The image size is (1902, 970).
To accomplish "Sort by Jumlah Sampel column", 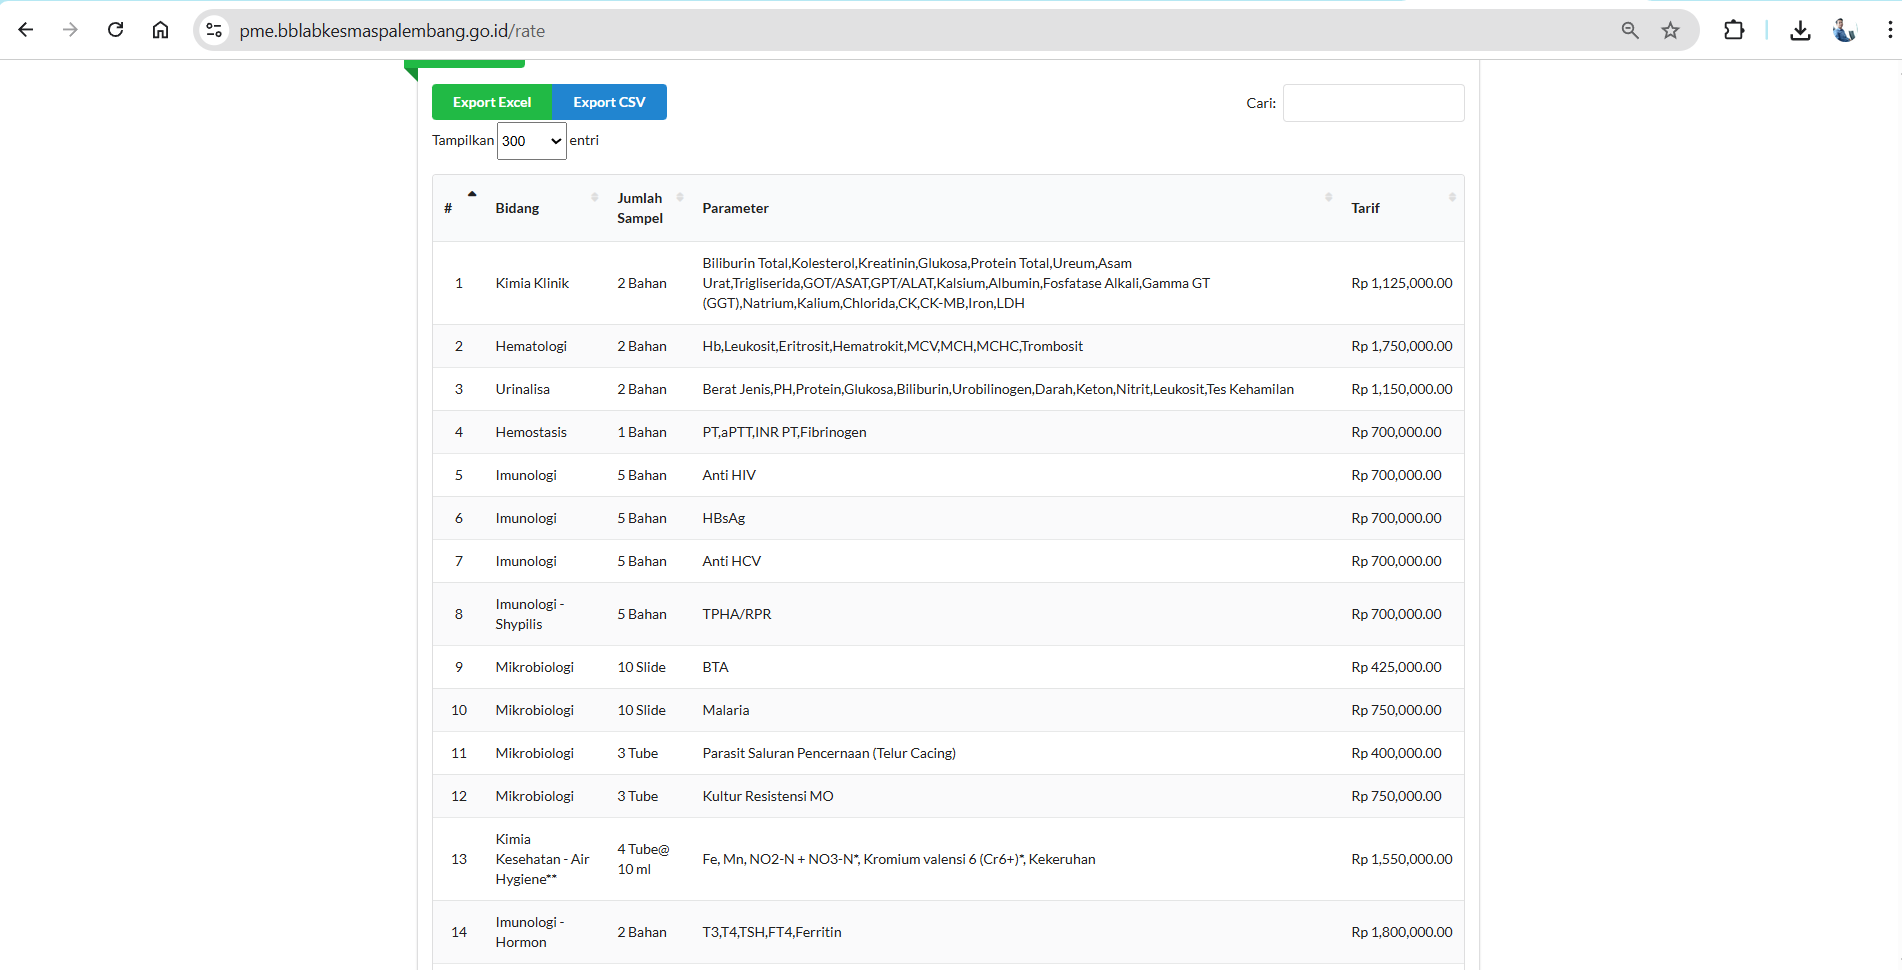I will (x=640, y=208).
